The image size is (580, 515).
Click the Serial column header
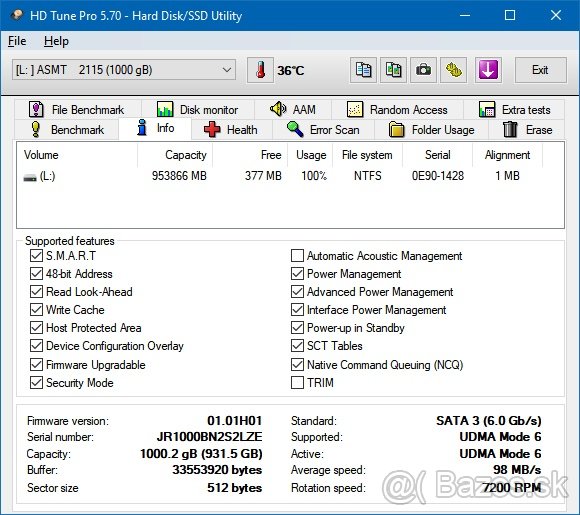click(x=438, y=155)
